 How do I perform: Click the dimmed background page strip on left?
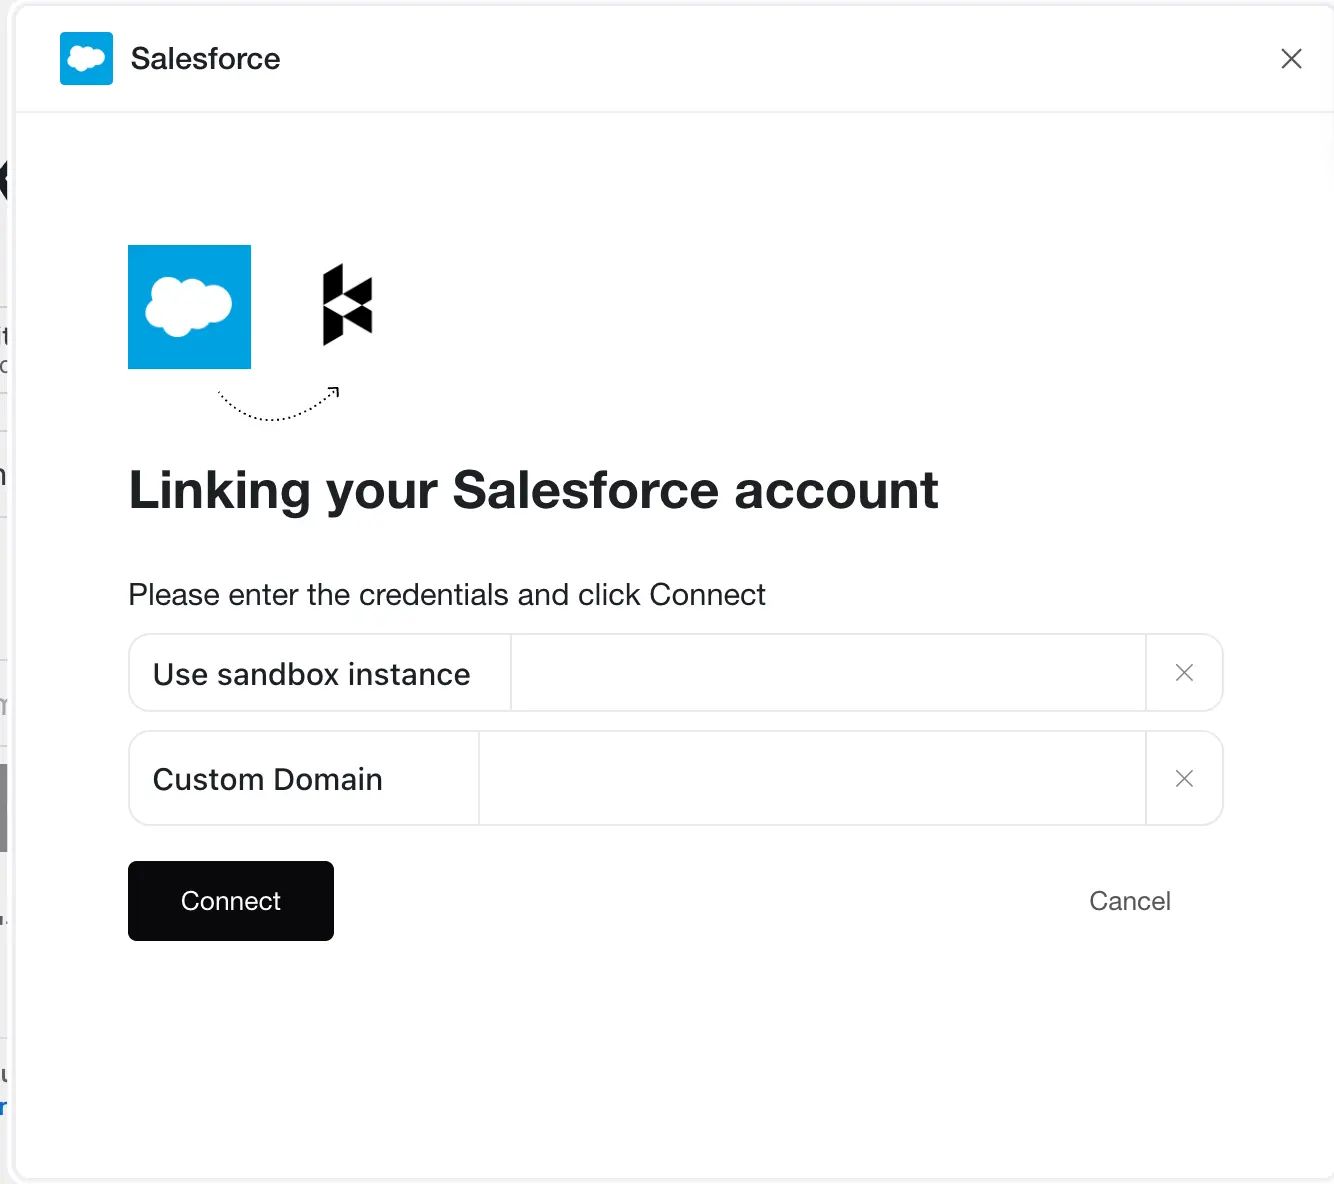(4, 592)
